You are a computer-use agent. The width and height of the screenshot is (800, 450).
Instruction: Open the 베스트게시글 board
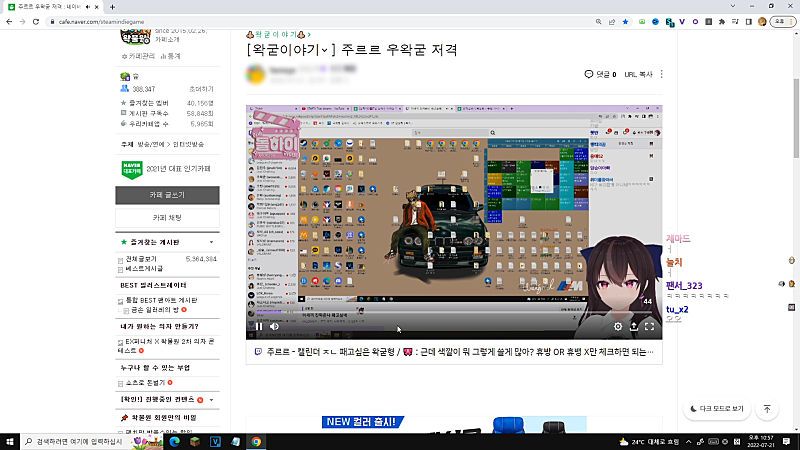point(144,268)
